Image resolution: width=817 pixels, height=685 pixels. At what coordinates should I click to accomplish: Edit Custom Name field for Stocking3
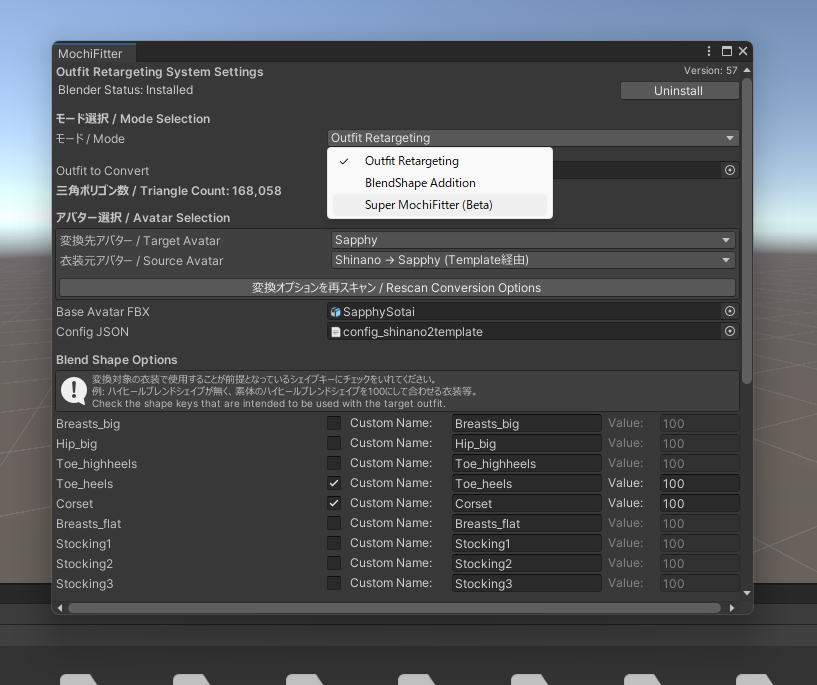click(x=526, y=583)
